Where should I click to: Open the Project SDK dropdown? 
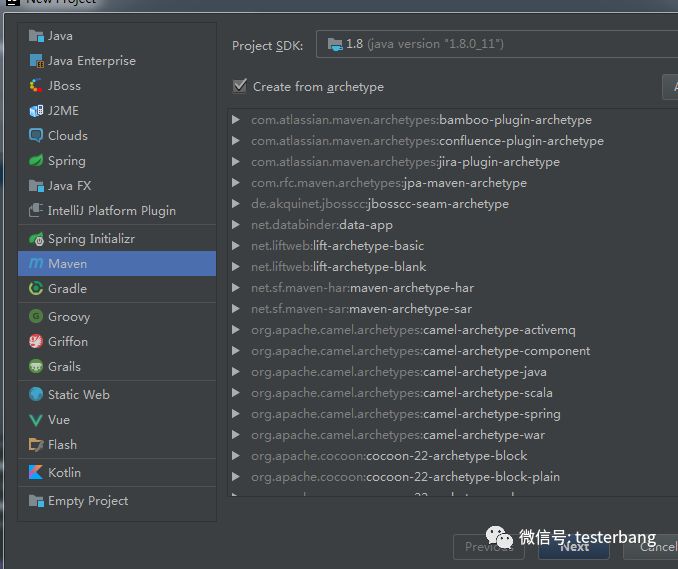tap(497, 44)
